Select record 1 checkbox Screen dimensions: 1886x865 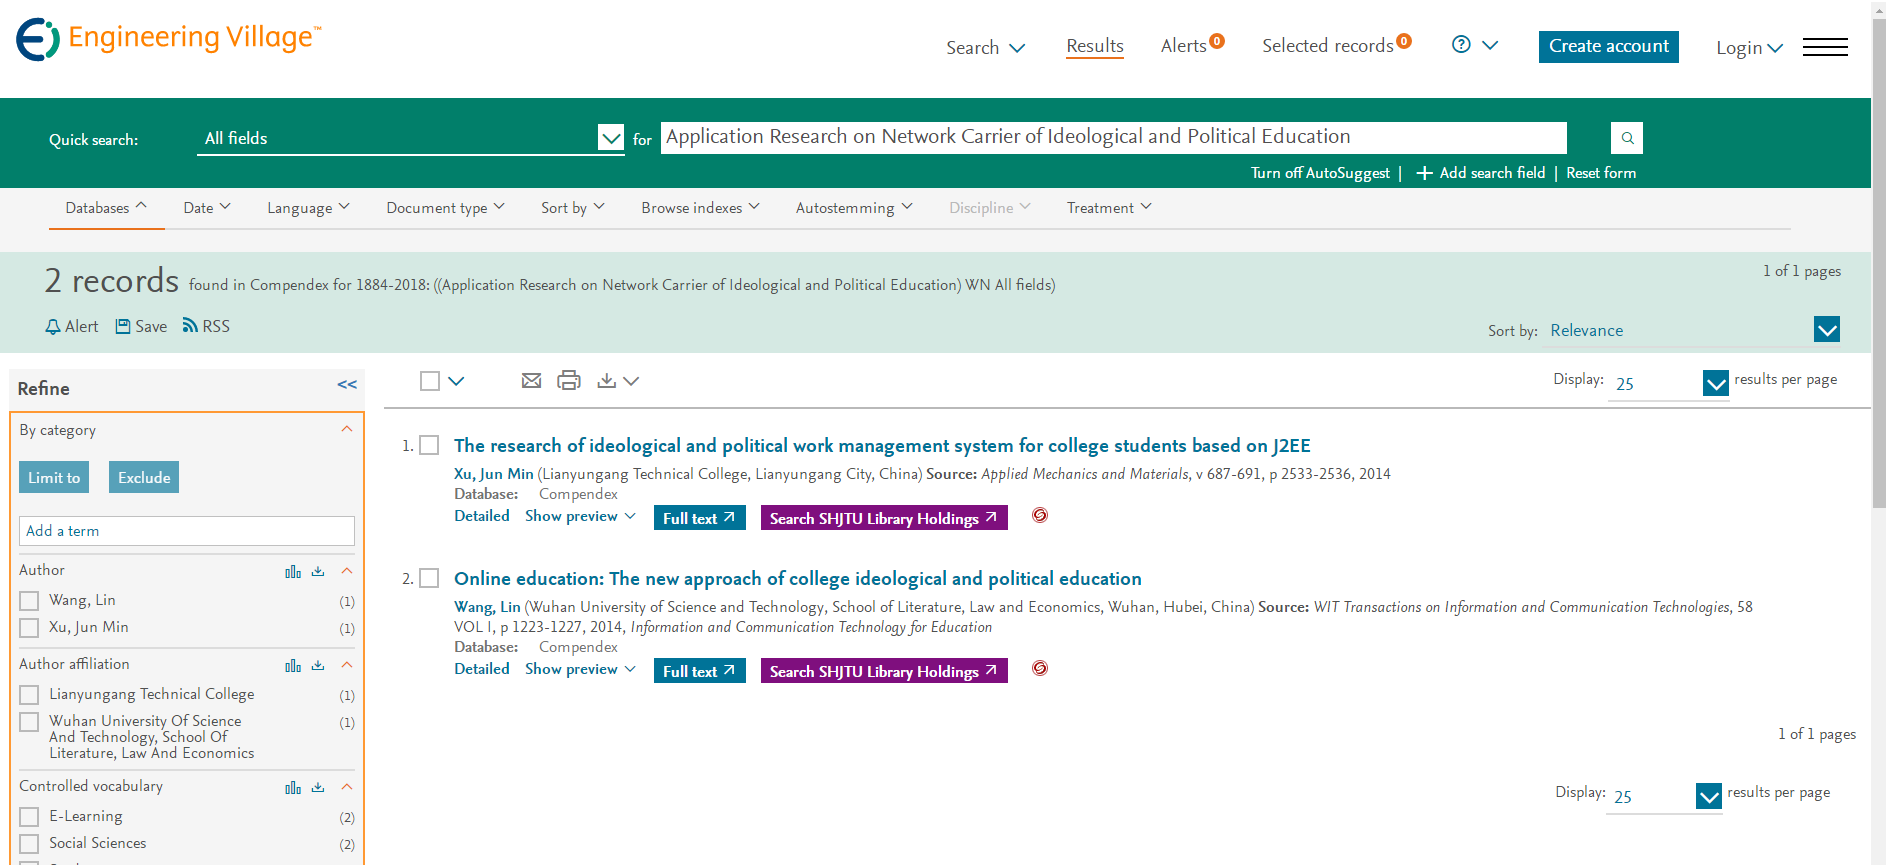(x=429, y=446)
